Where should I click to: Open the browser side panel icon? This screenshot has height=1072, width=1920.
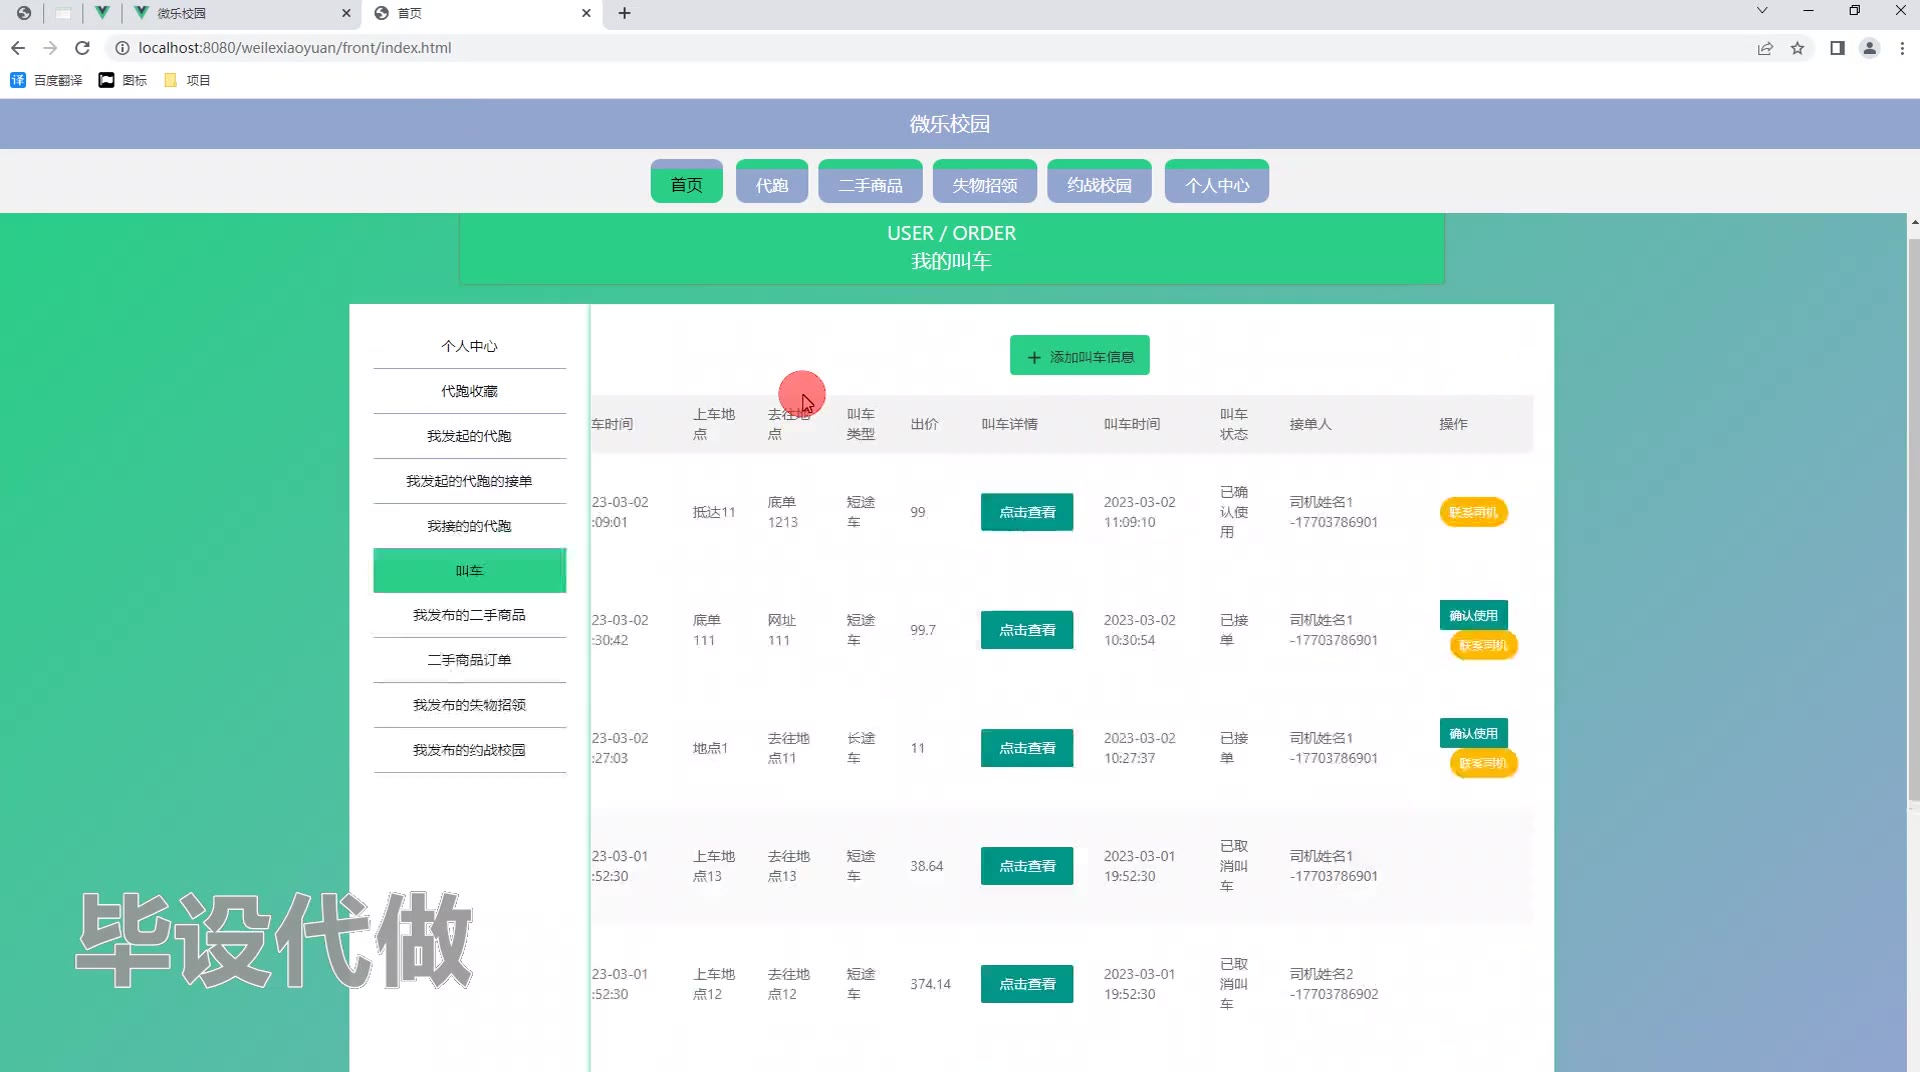tap(1837, 48)
